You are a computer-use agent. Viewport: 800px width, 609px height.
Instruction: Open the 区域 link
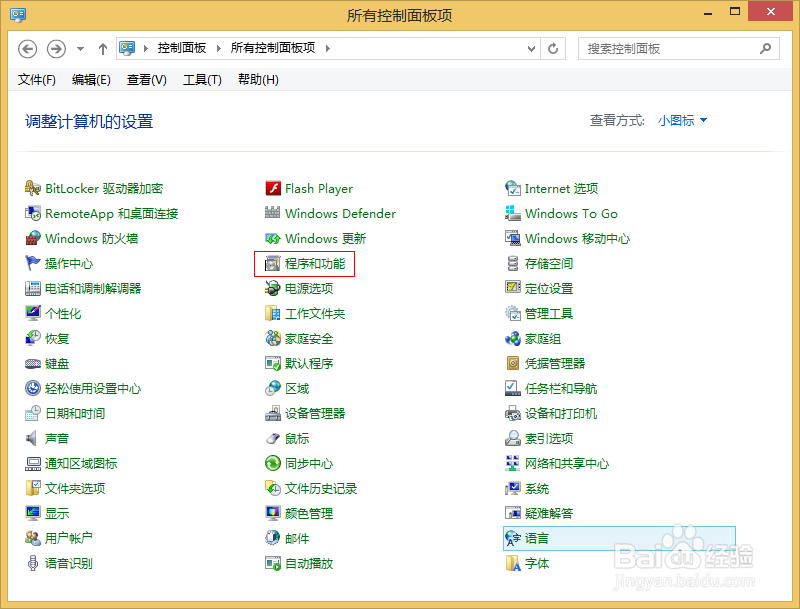click(297, 388)
